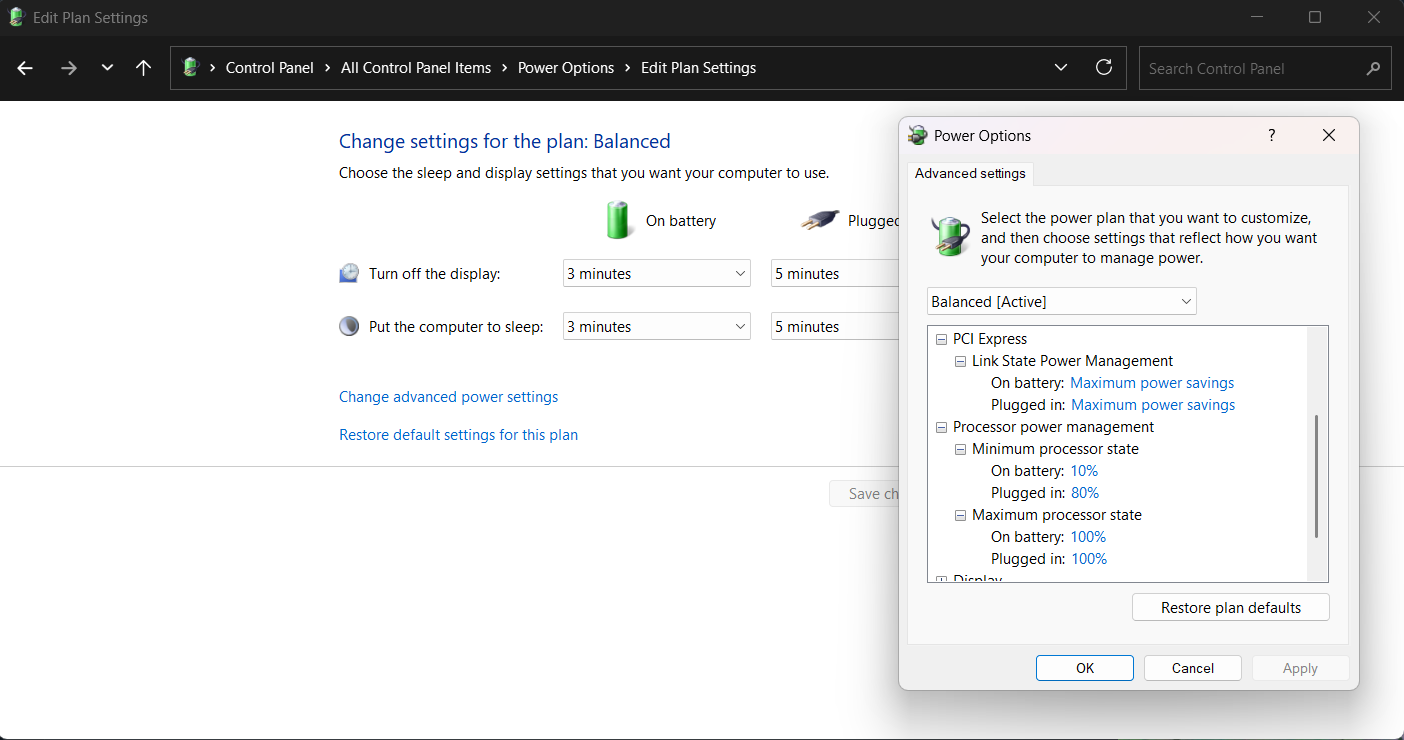
Task: Click the Forward navigation arrow
Action: [68, 68]
